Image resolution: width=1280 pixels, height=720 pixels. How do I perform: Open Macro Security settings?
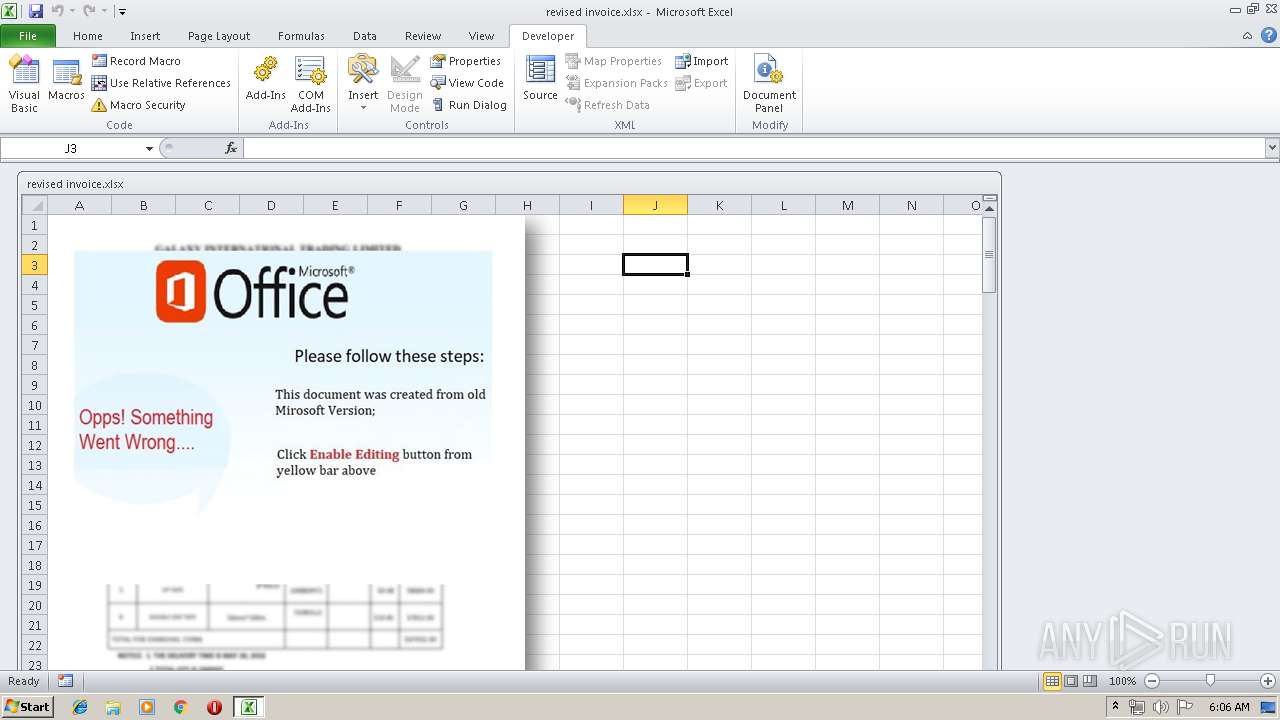[x=138, y=105]
